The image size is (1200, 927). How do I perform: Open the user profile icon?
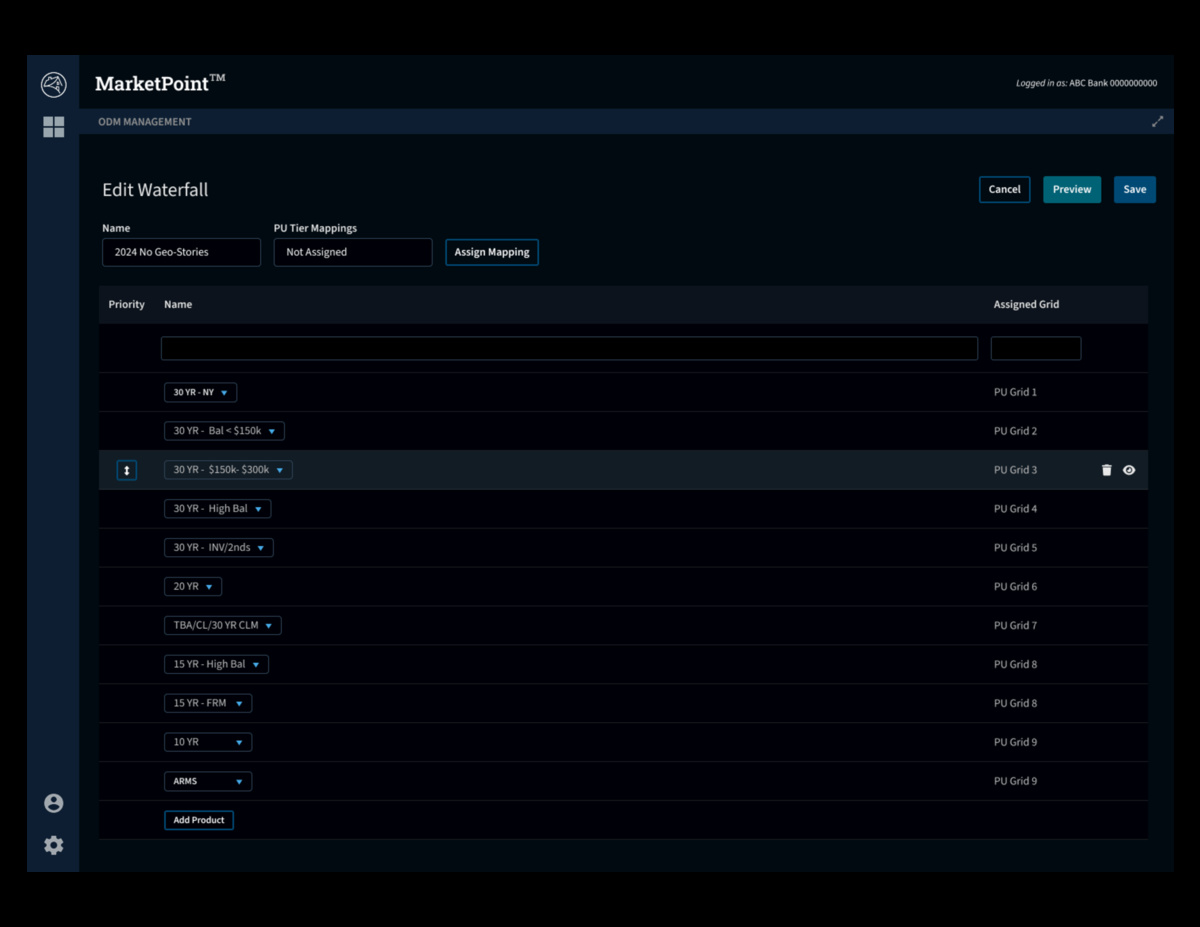[x=53, y=804]
